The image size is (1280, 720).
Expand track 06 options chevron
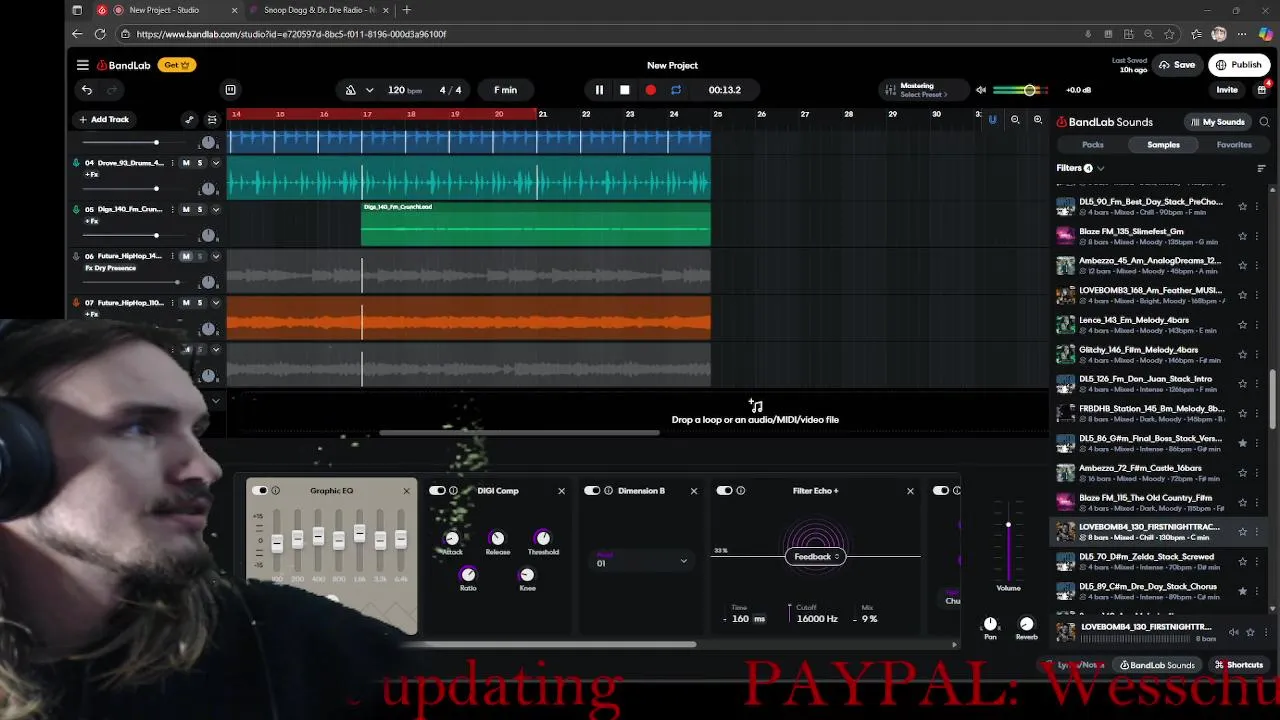point(215,256)
